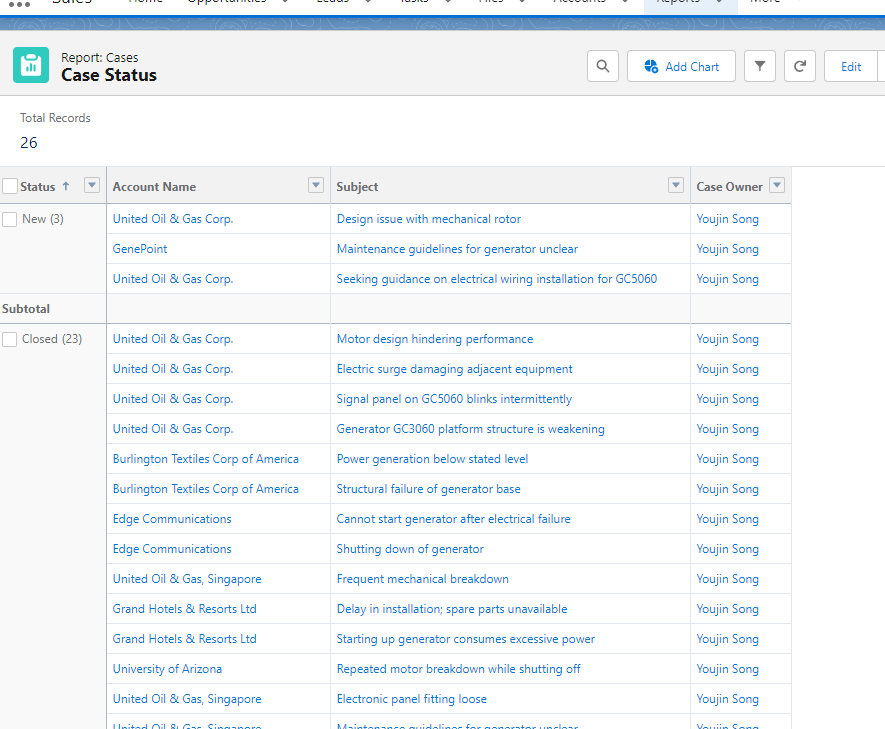Open Youjin Song owner for University of Arizona row
The width and height of the screenshot is (885, 729).
728,669
